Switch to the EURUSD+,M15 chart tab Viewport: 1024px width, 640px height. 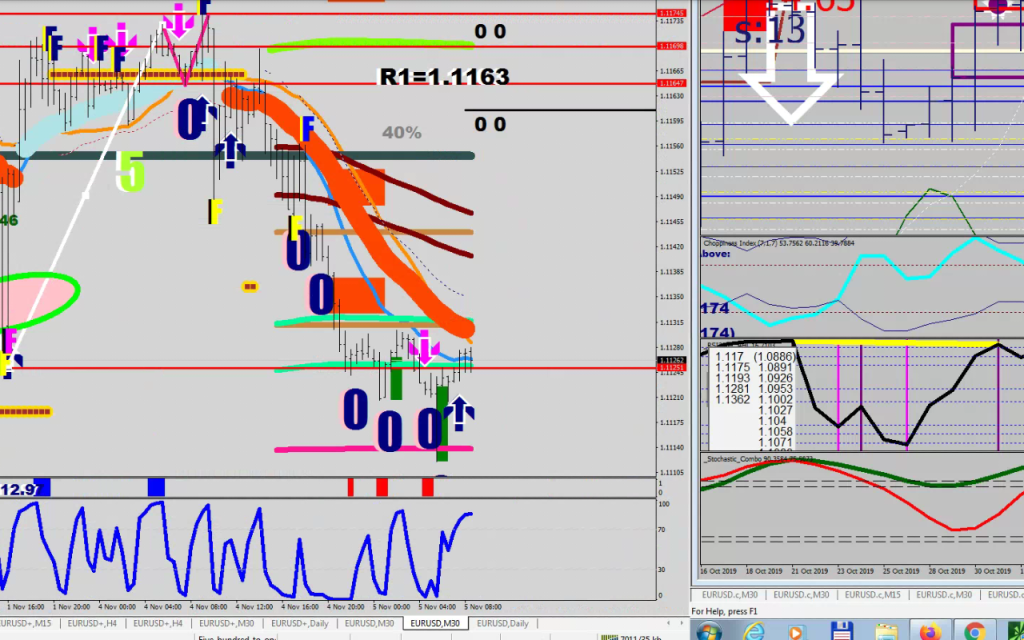pos(28,623)
